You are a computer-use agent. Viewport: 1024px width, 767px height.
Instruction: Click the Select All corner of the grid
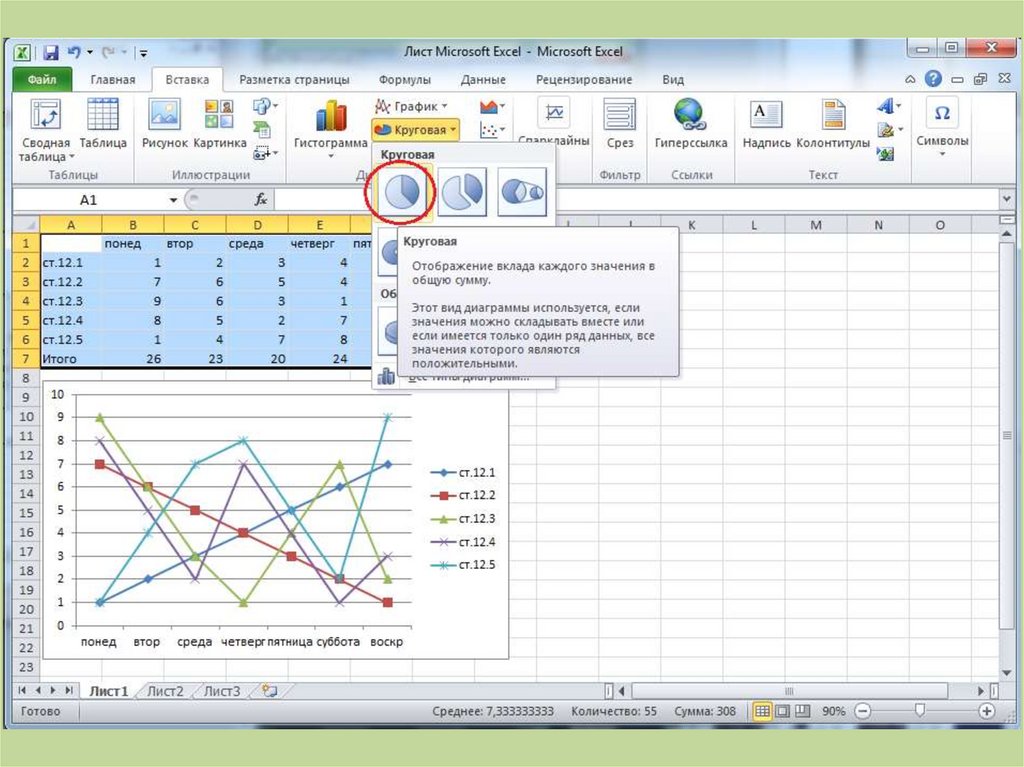26,225
